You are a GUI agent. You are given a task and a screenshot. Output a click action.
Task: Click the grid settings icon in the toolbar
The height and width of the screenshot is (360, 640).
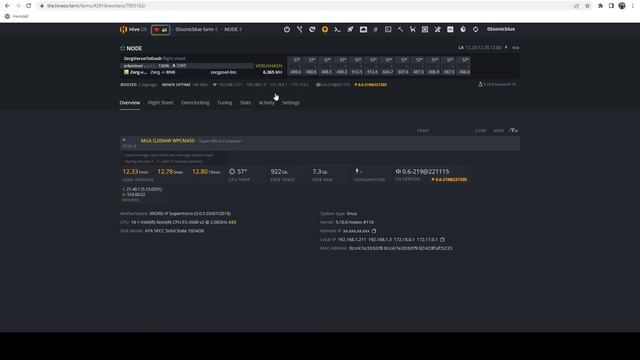click(x=425, y=29)
